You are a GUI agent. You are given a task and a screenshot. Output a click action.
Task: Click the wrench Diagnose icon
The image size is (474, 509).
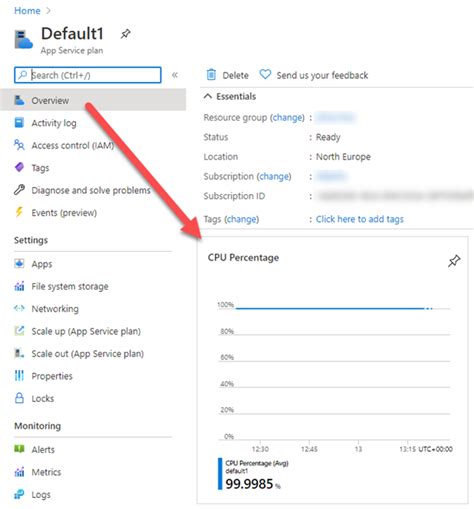coord(19,190)
